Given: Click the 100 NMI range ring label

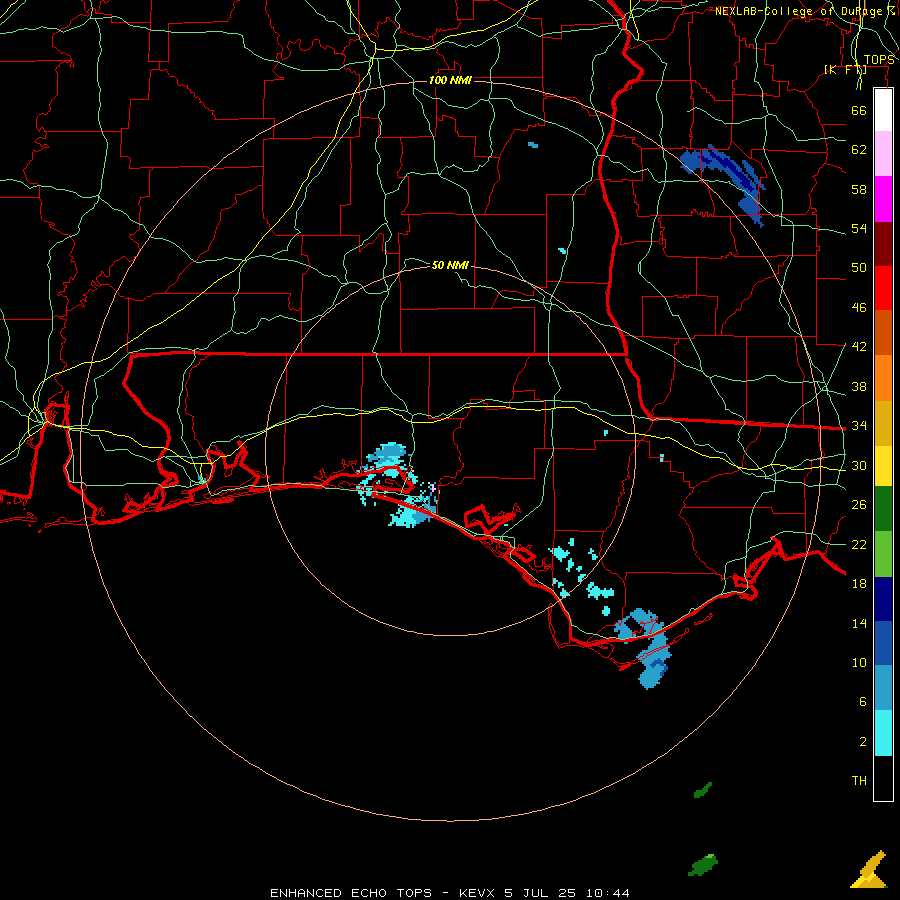Looking at the screenshot, I should tap(450, 80).
